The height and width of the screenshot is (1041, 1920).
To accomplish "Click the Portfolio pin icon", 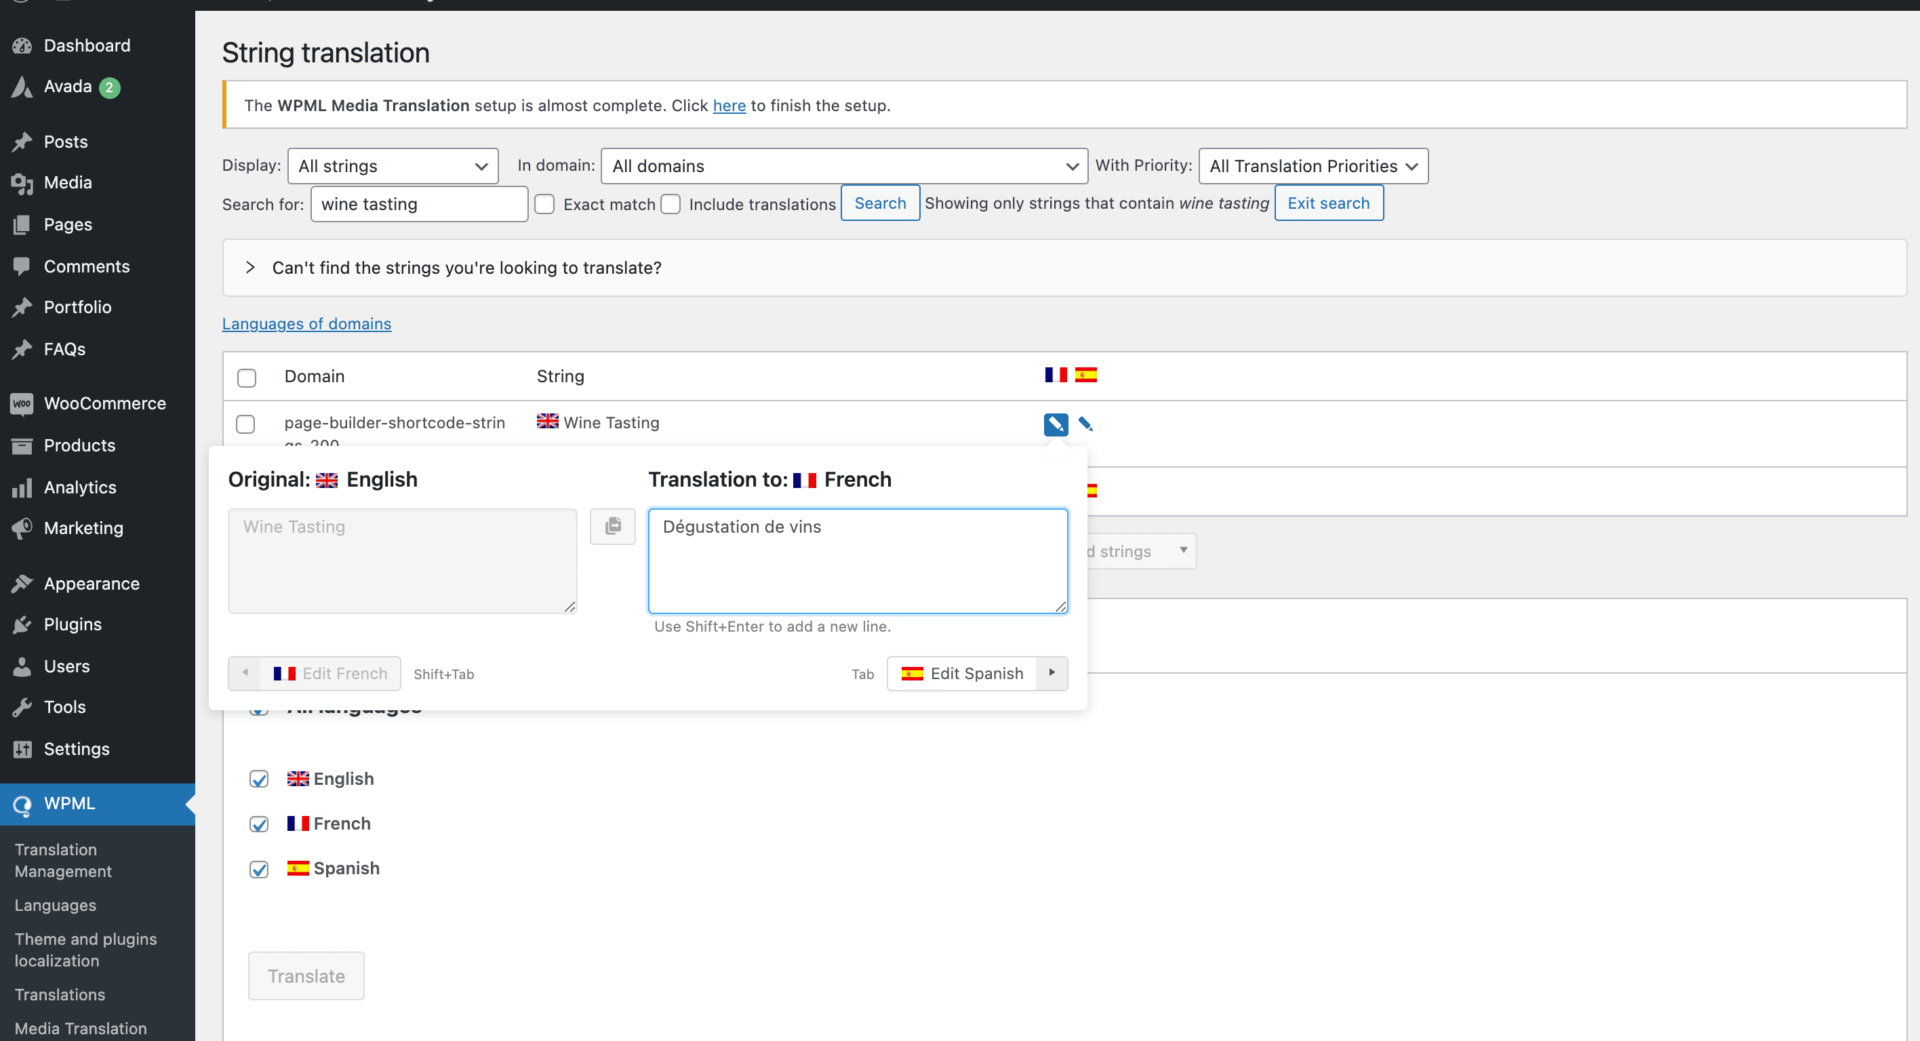I will point(22,308).
